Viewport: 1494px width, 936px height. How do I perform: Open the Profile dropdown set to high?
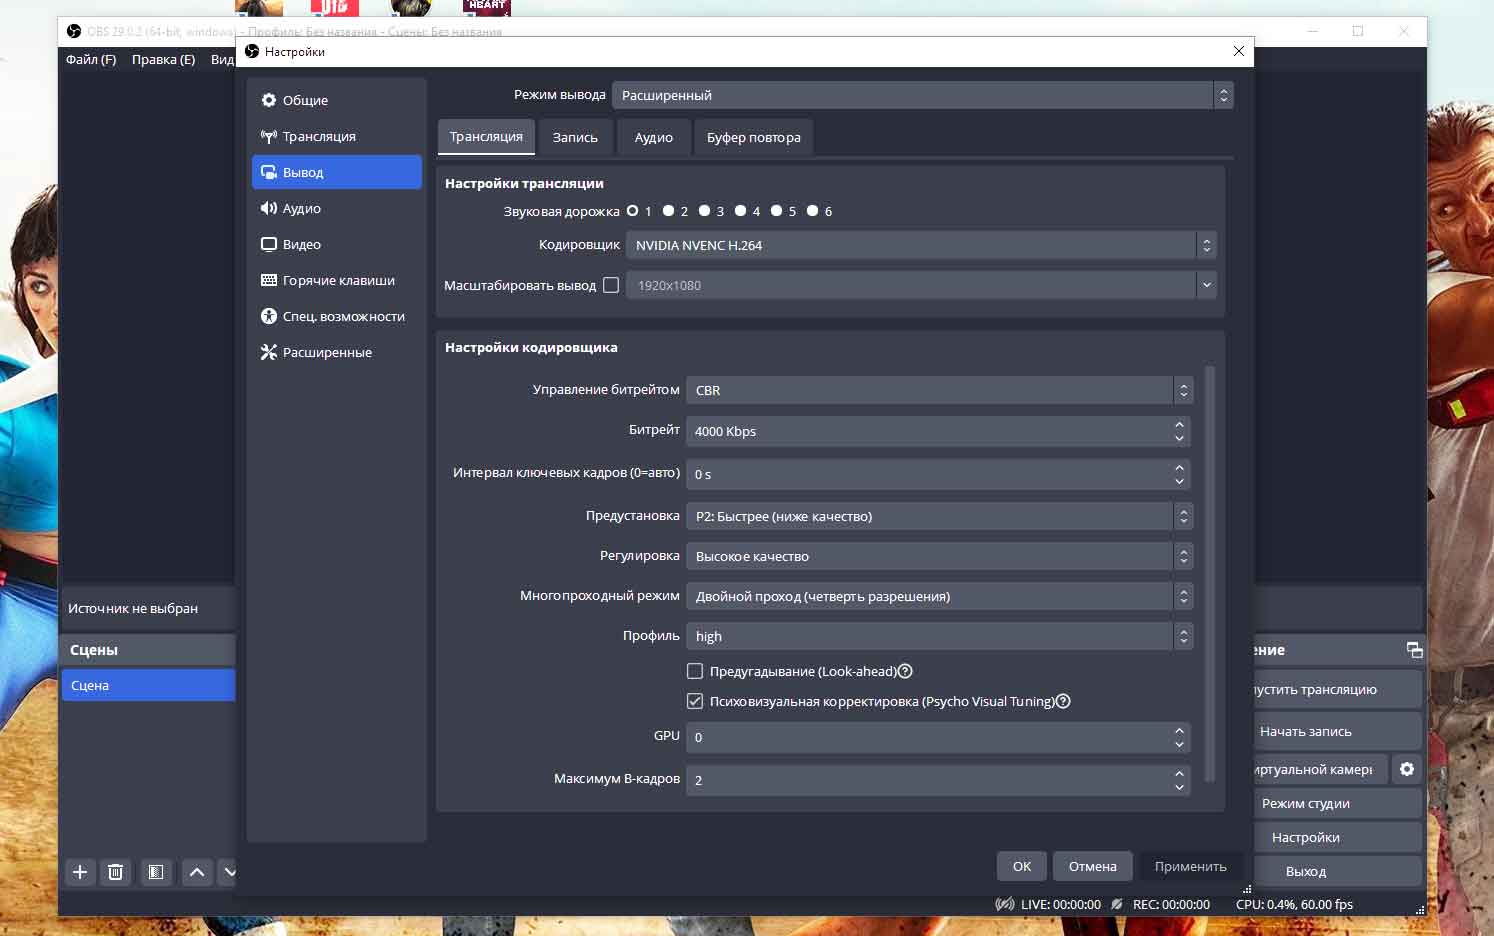938,636
